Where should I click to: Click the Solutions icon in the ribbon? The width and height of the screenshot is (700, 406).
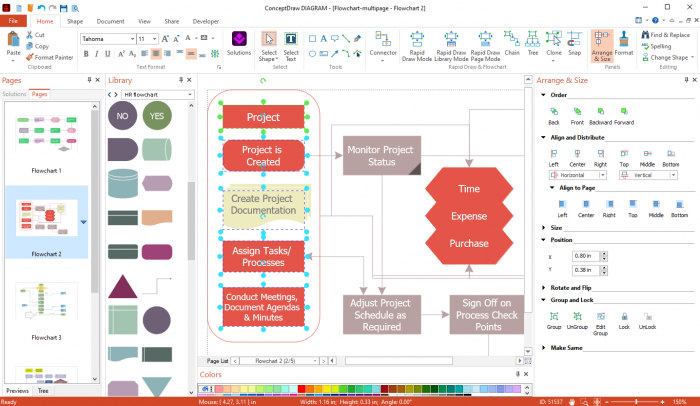[239, 43]
